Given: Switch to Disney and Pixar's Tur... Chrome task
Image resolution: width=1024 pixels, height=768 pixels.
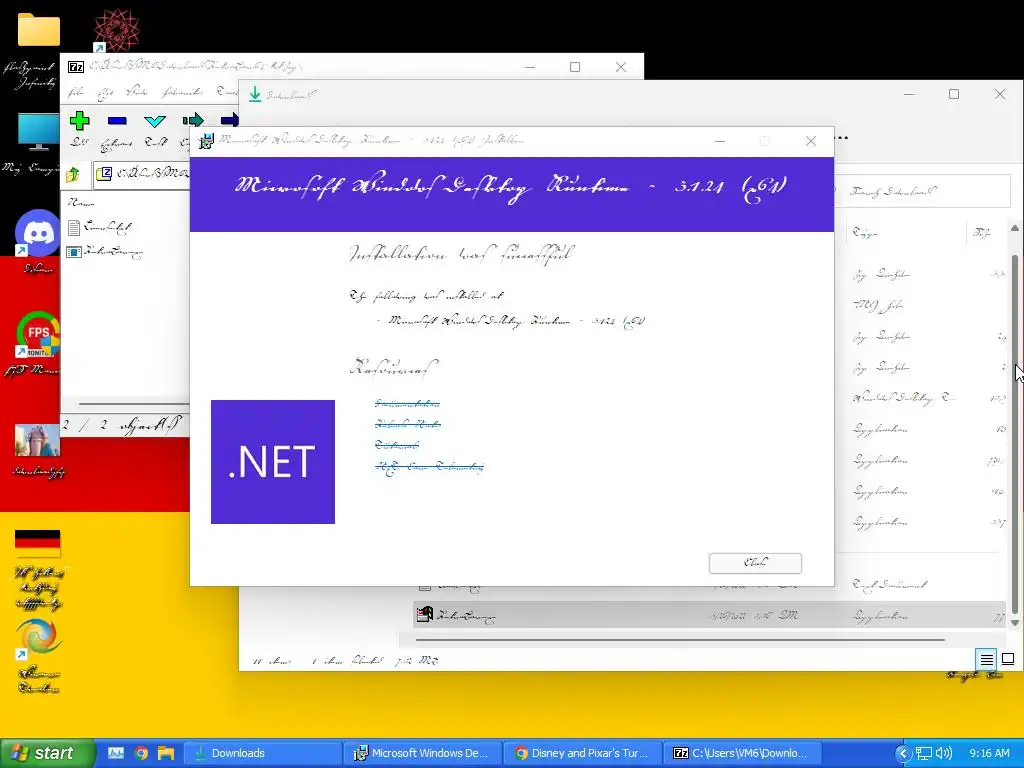Looking at the screenshot, I should coord(583,753).
